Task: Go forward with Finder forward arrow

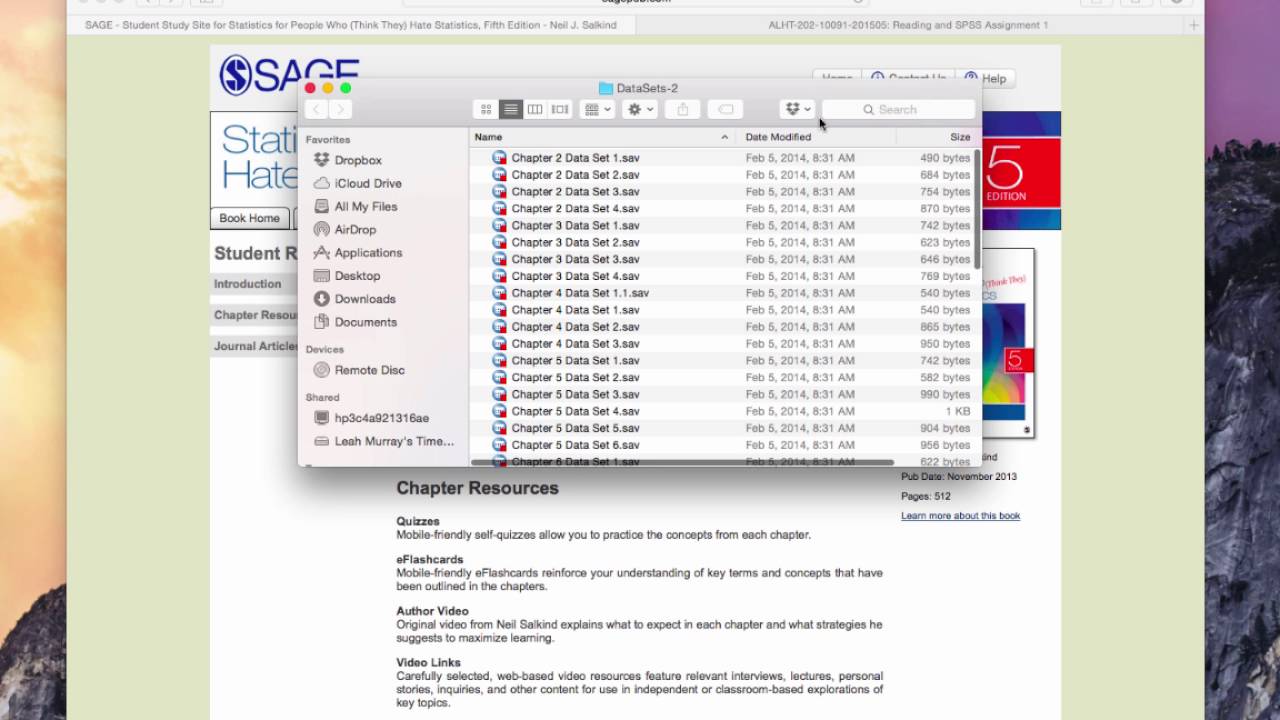Action: 340,109
